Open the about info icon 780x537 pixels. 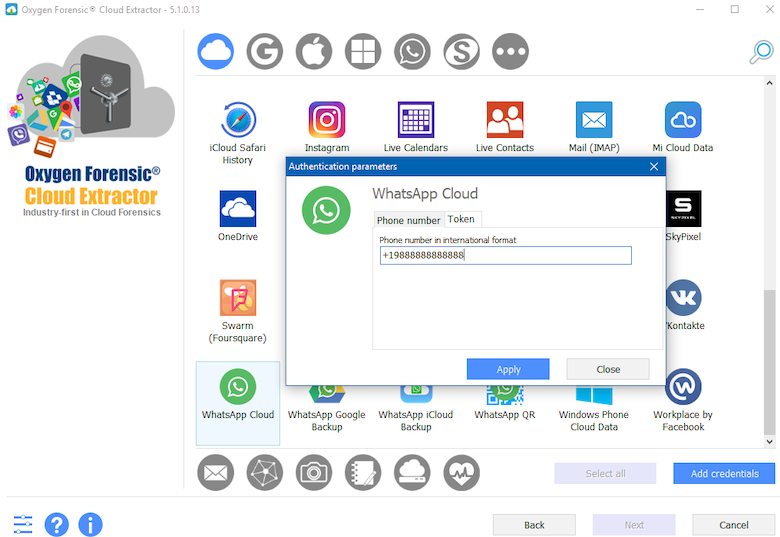[x=91, y=525]
